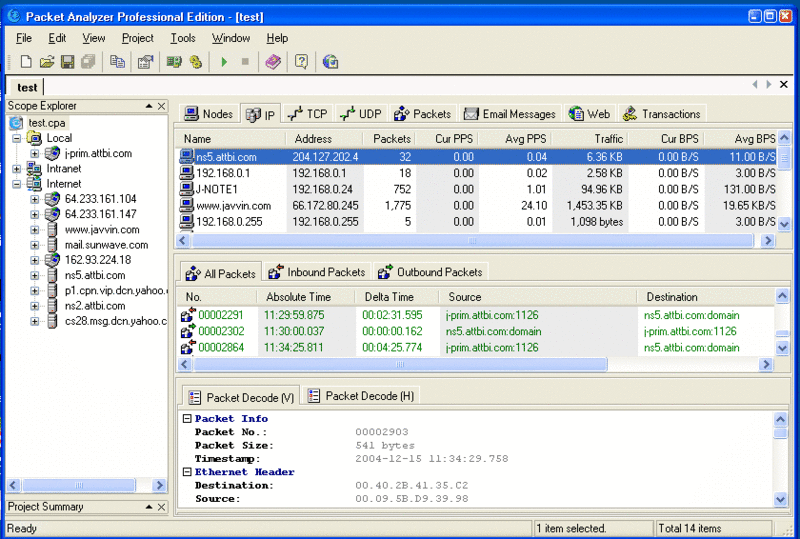
Task: Open the View menu
Action: pyautogui.click(x=94, y=38)
